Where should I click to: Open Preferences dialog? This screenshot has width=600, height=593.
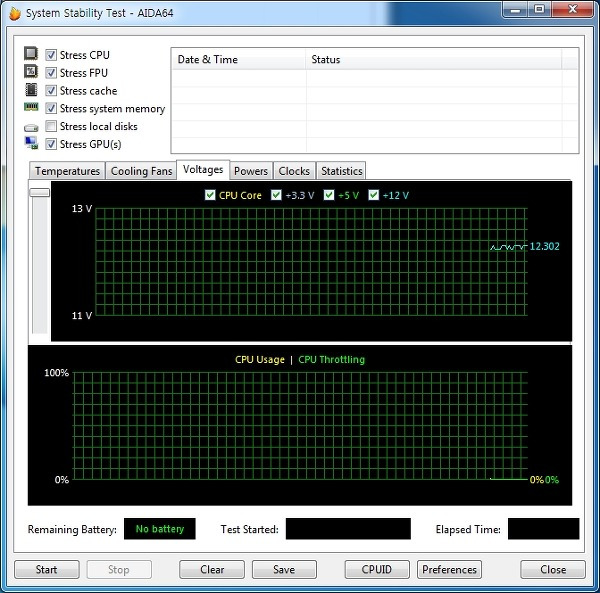(x=449, y=569)
